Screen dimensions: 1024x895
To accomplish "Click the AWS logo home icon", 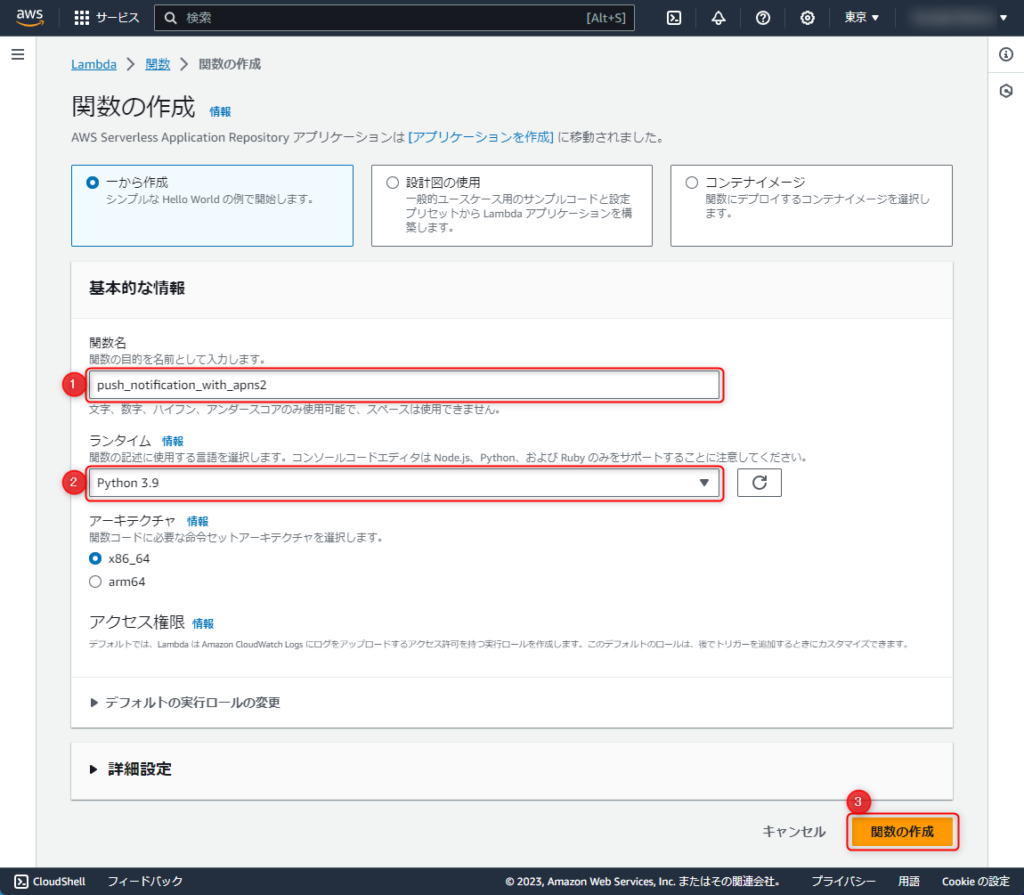I will pos(30,18).
